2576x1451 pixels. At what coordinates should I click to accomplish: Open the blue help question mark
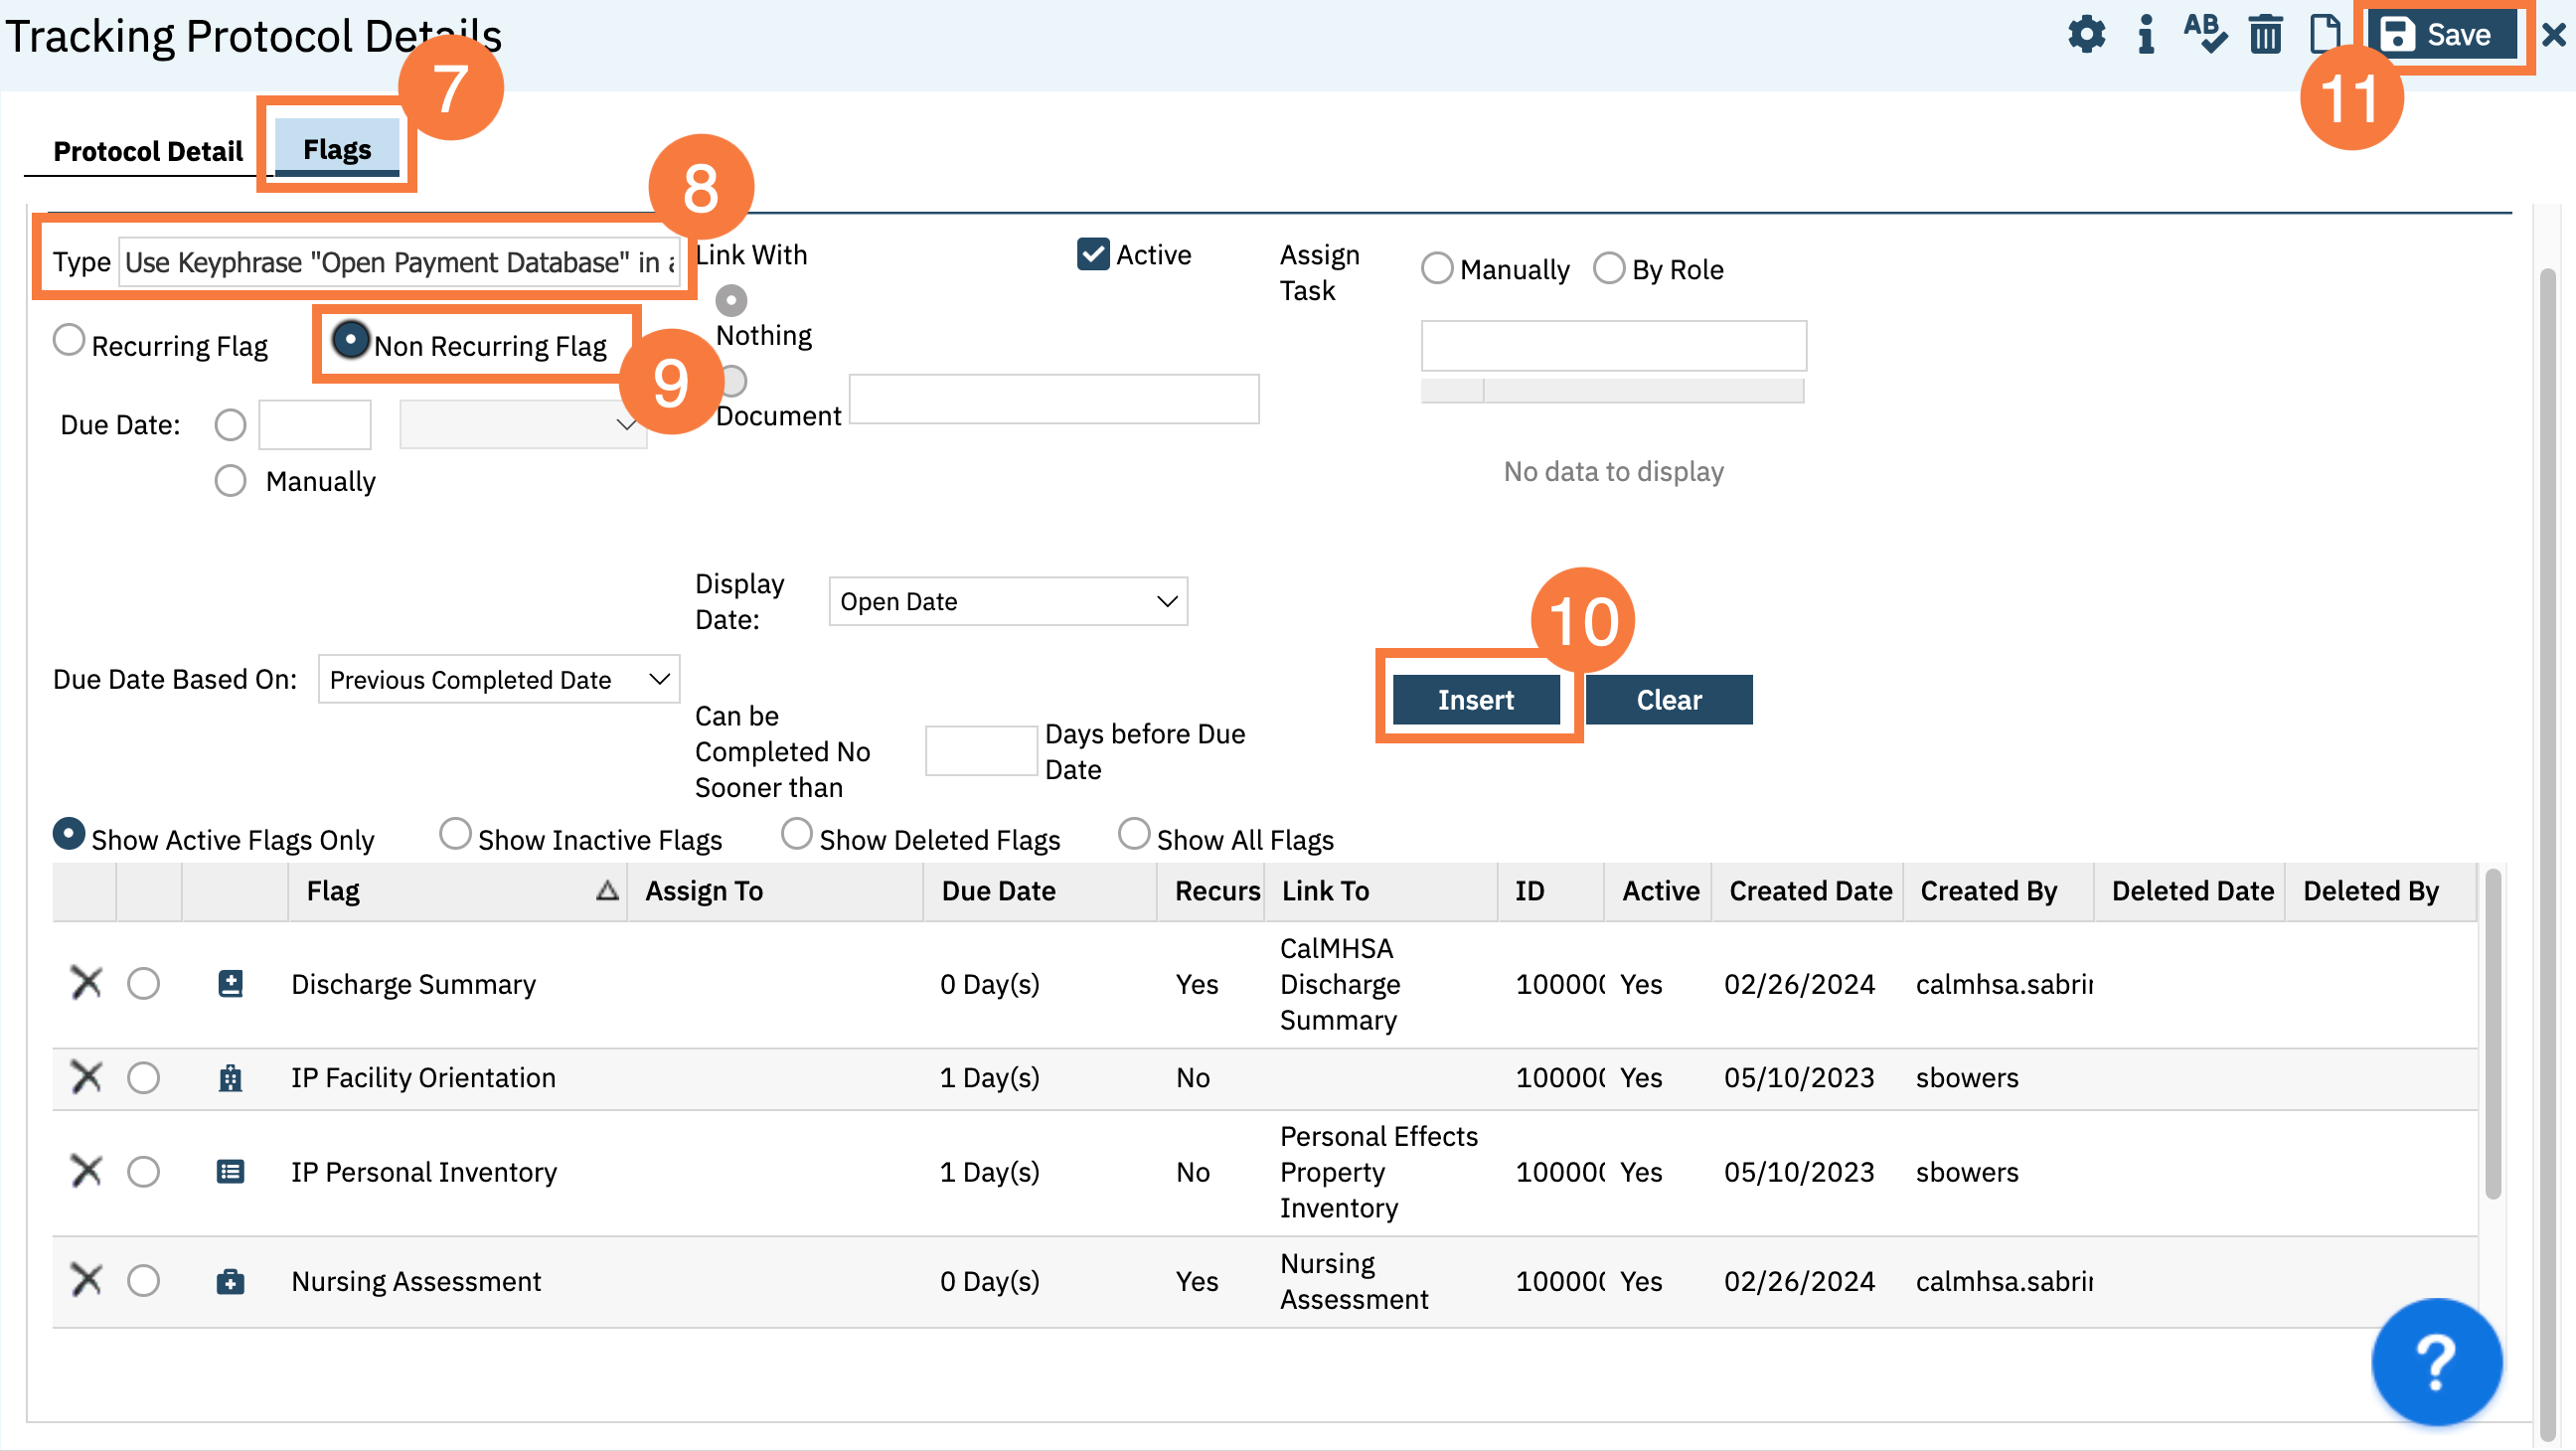pyautogui.click(x=2436, y=1361)
